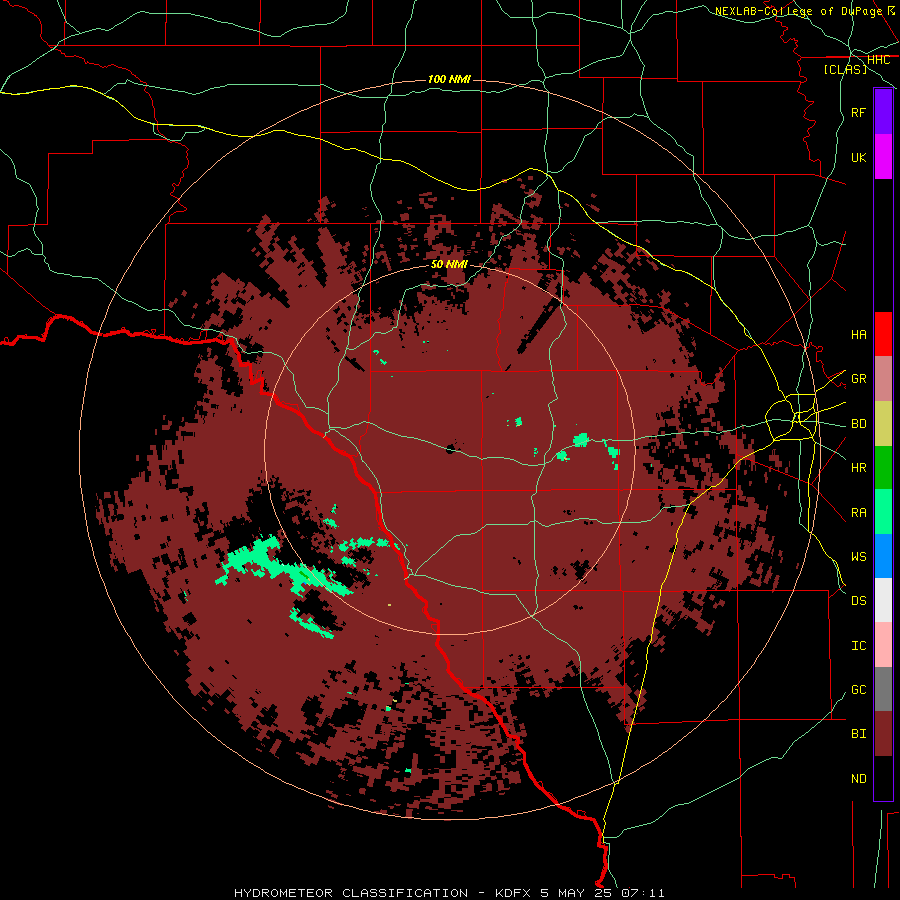Click the BI legend label

[858, 734]
